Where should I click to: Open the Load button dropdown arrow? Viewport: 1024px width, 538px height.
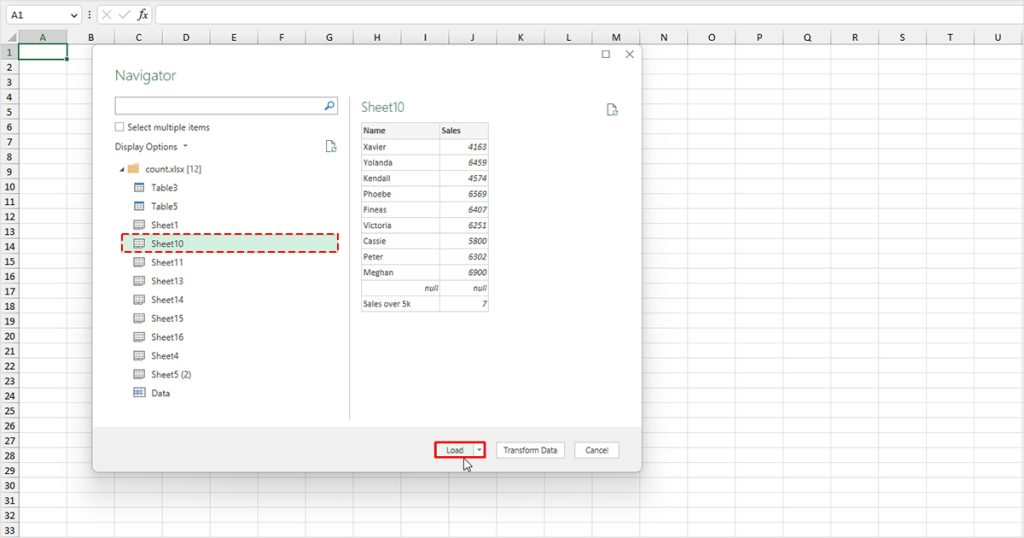point(479,450)
